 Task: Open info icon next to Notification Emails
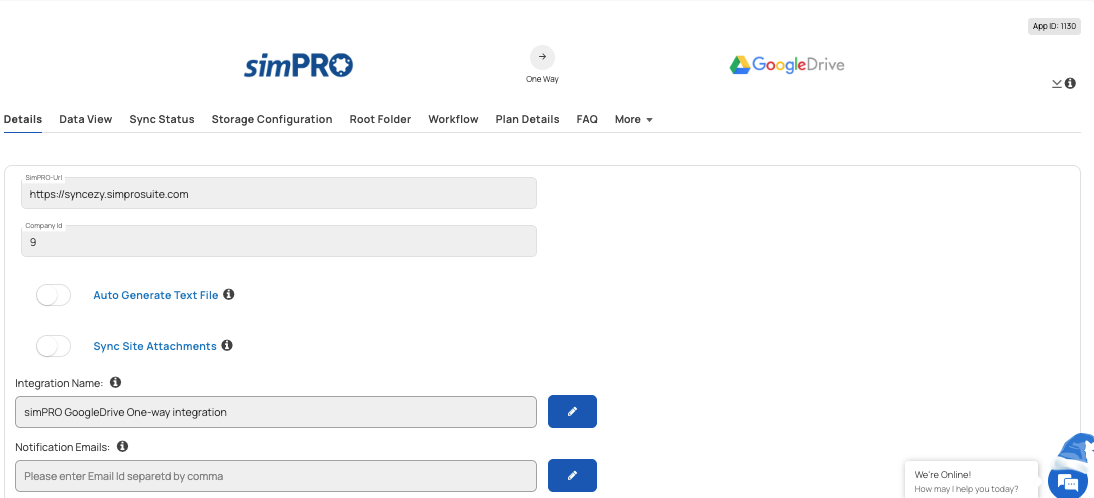click(123, 446)
